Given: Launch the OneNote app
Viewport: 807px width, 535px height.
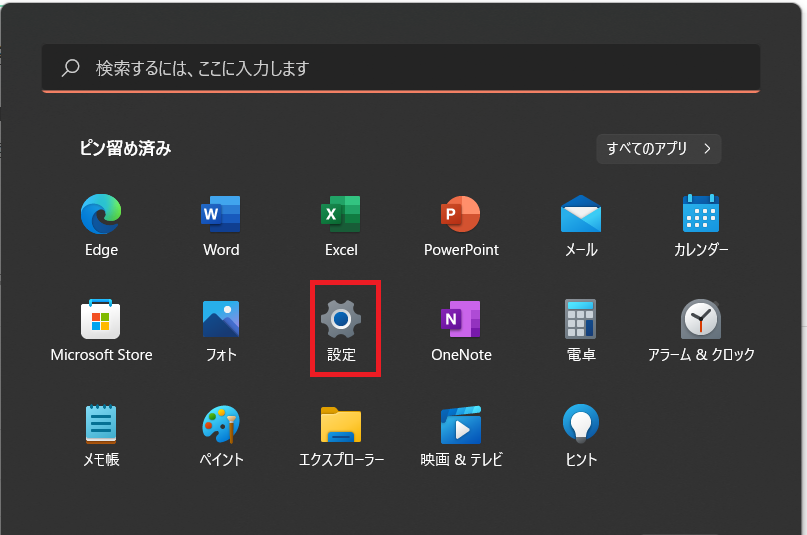Looking at the screenshot, I should click(461, 330).
